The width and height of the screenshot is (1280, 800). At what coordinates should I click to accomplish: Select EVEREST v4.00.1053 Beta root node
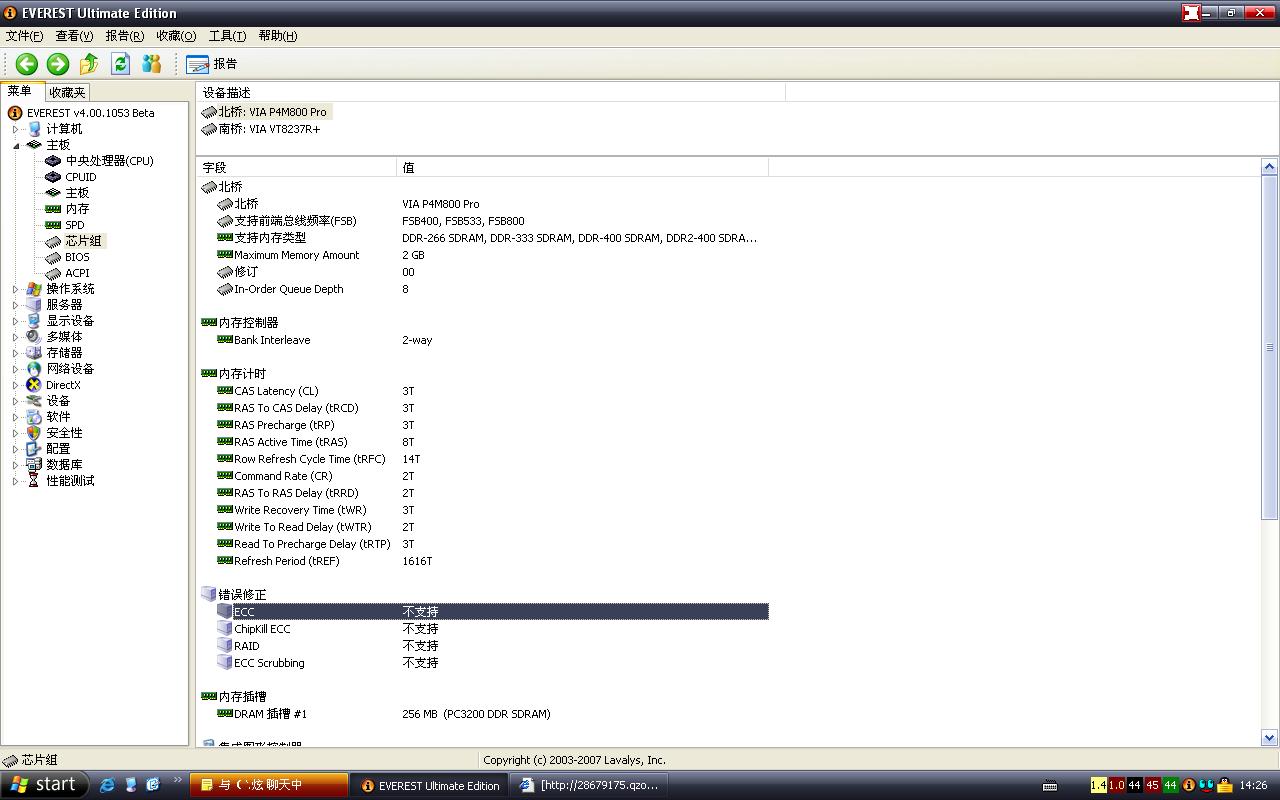pyautogui.click(x=90, y=113)
